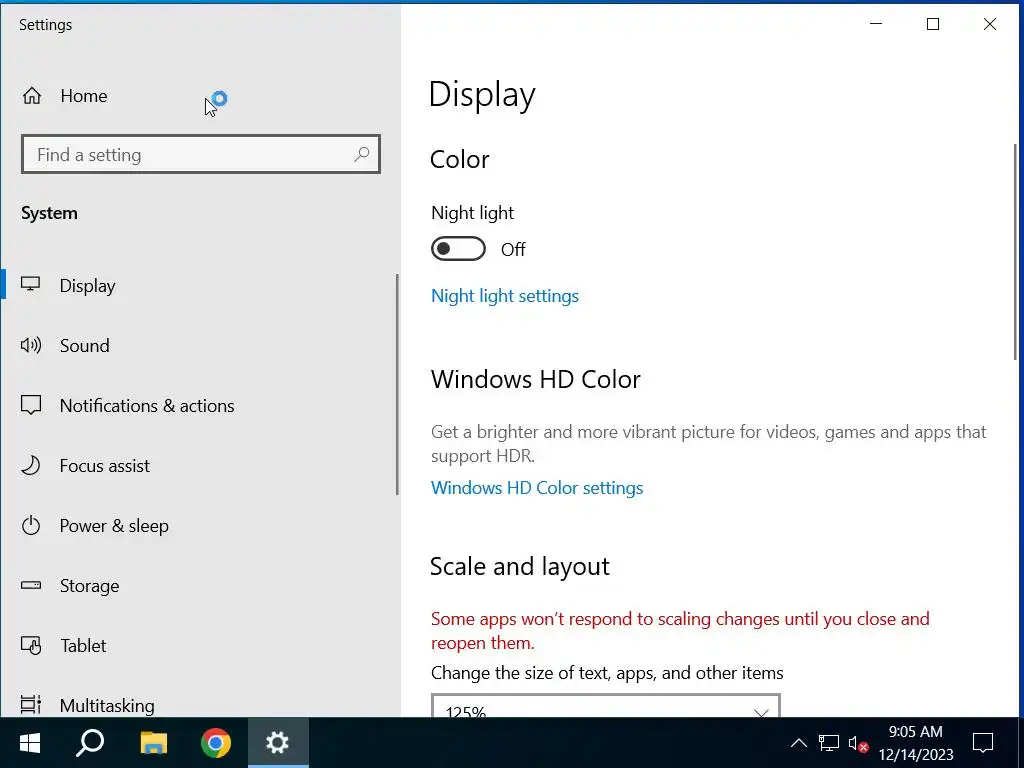The height and width of the screenshot is (768, 1024).
Task: Open Windows HD Color settings link
Action: click(537, 488)
